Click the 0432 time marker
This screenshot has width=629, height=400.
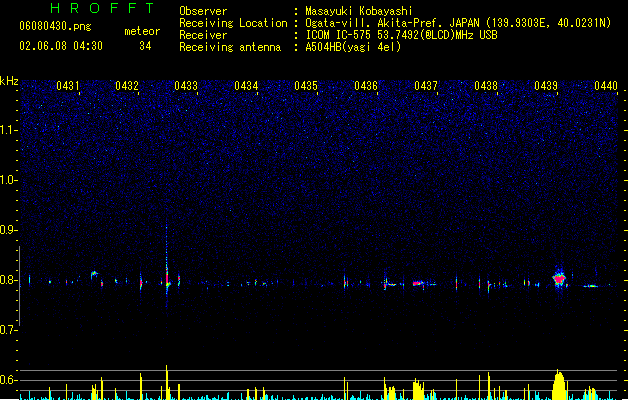[x=127, y=86]
